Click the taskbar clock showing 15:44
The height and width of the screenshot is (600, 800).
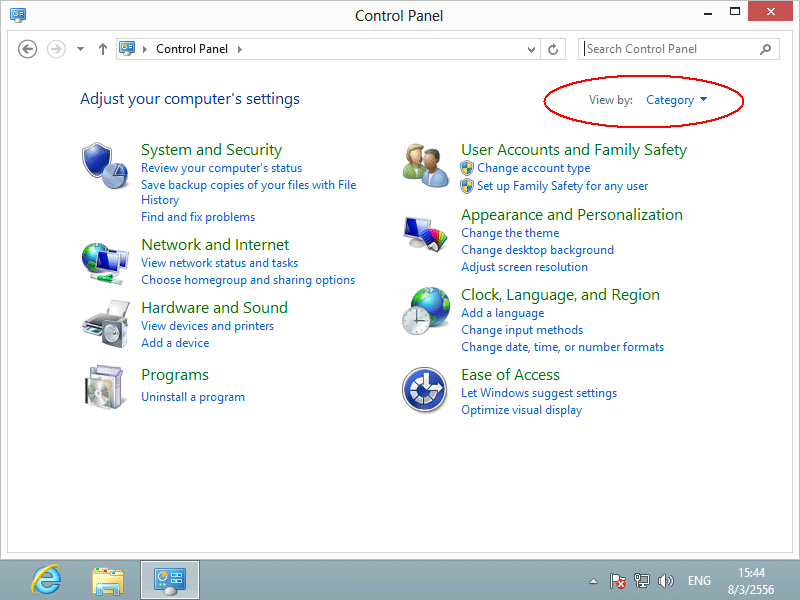751,581
